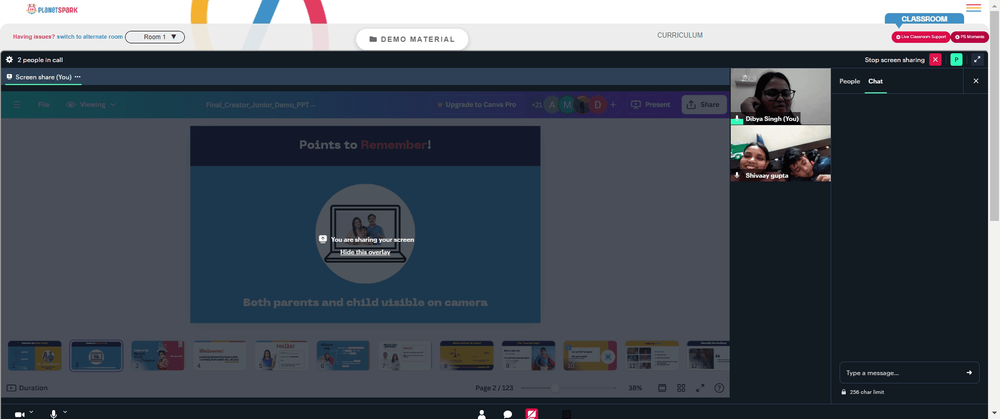
Task: Open Screen share (You) options ellipsis
Action: point(78,77)
